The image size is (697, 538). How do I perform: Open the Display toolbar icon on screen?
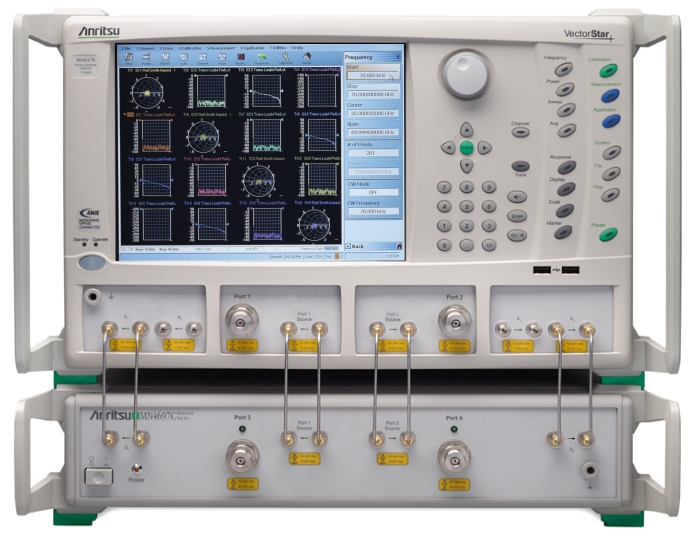tap(240, 58)
